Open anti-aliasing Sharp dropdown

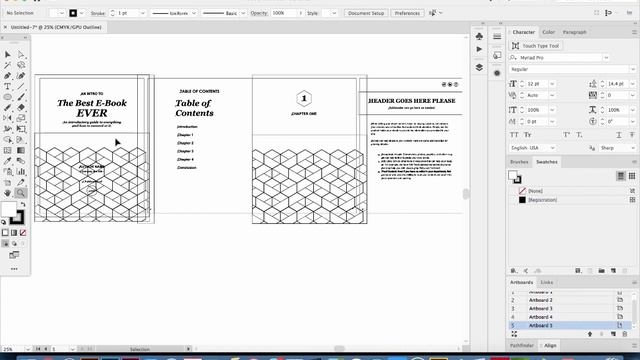click(632, 148)
